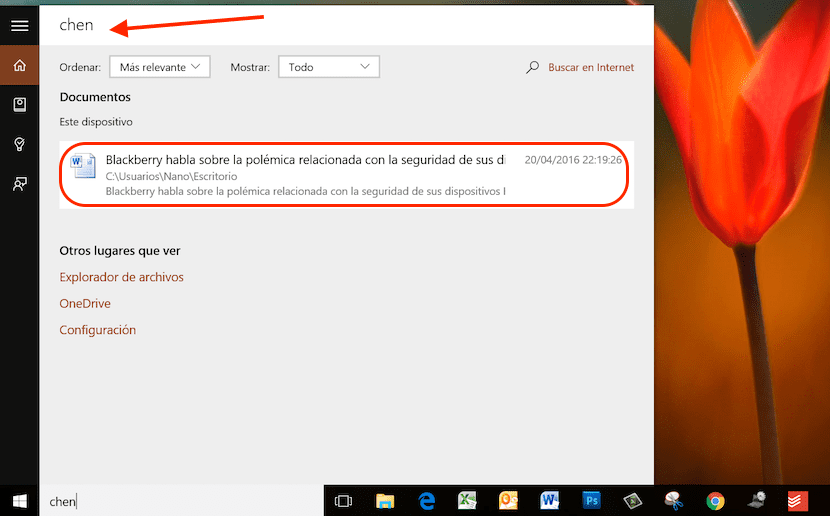
Task: Open the green terminal-like app on the taskbar
Action: click(x=632, y=501)
